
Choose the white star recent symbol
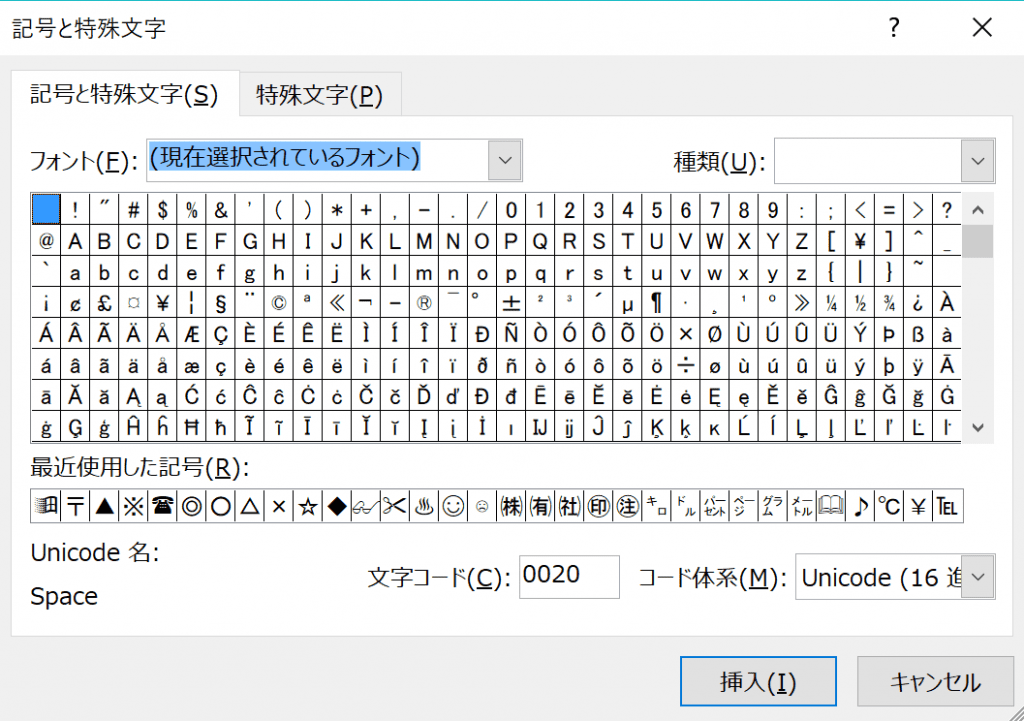(x=308, y=507)
